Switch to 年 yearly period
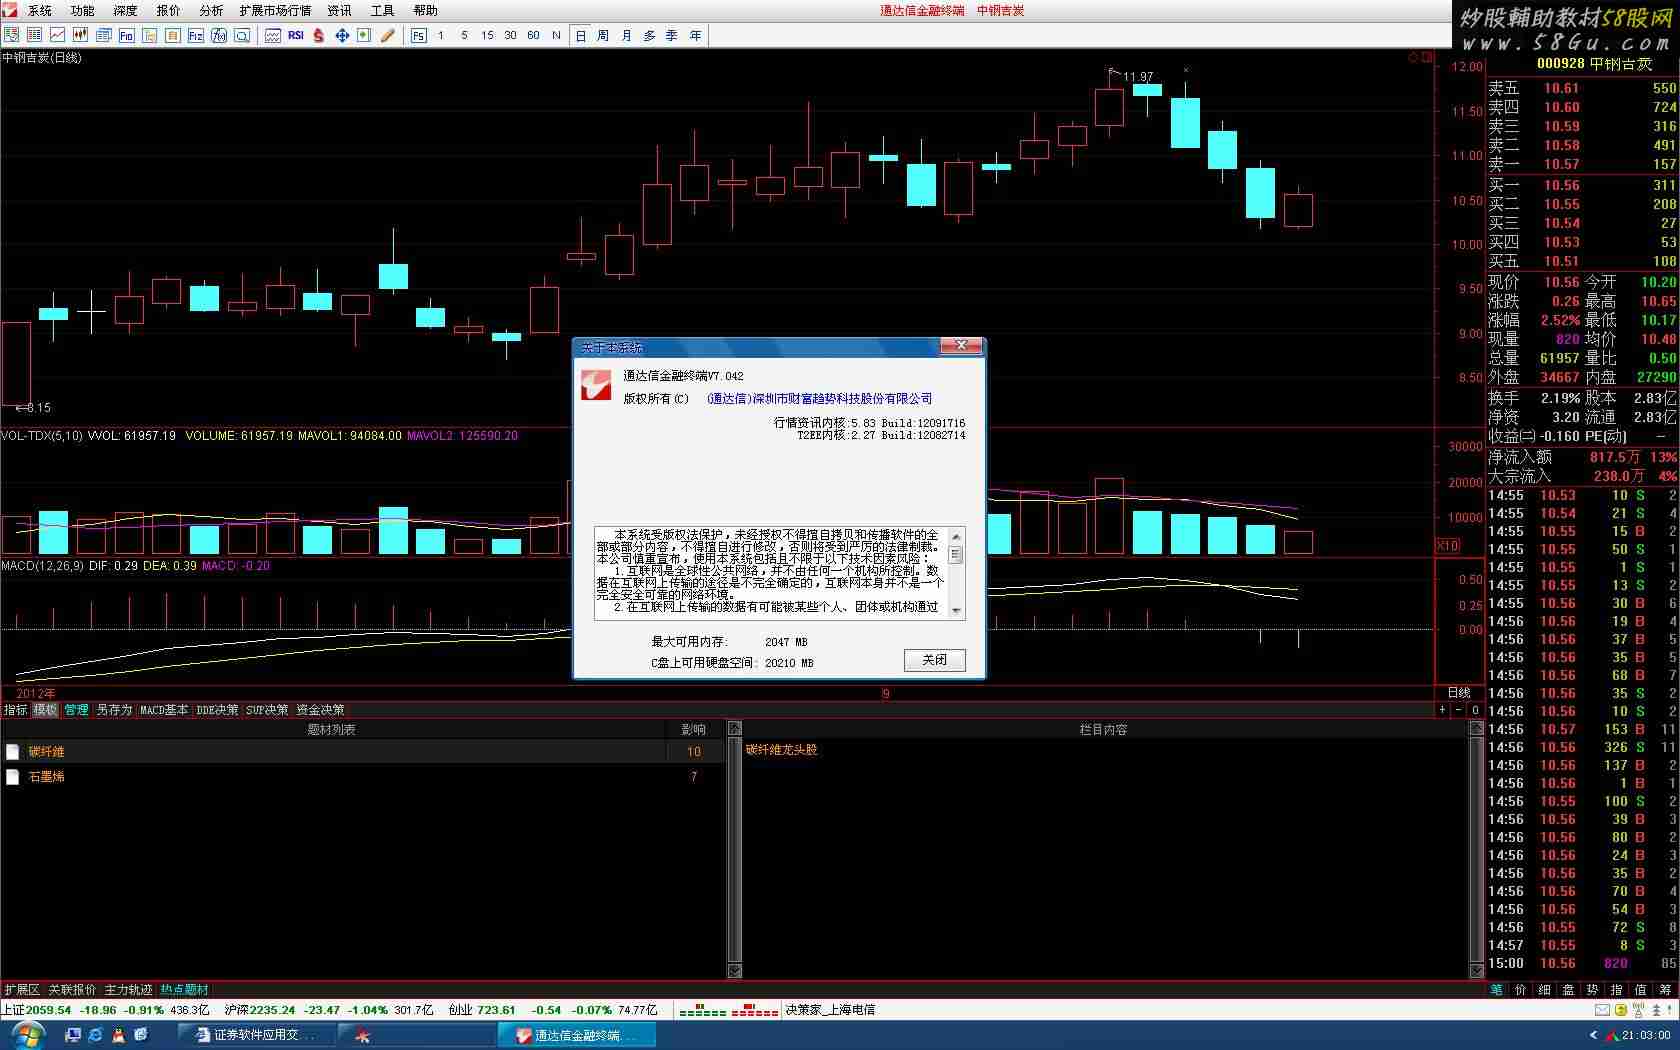Image resolution: width=1680 pixels, height=1050 pixels. (x=695, y=35)
